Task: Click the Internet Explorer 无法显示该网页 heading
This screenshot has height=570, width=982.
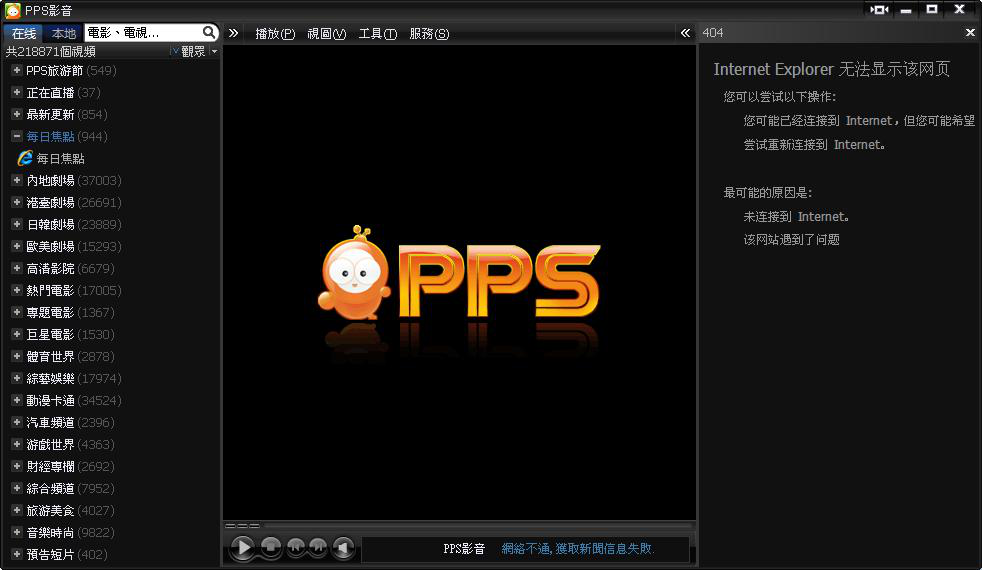Action: (832, 69)
